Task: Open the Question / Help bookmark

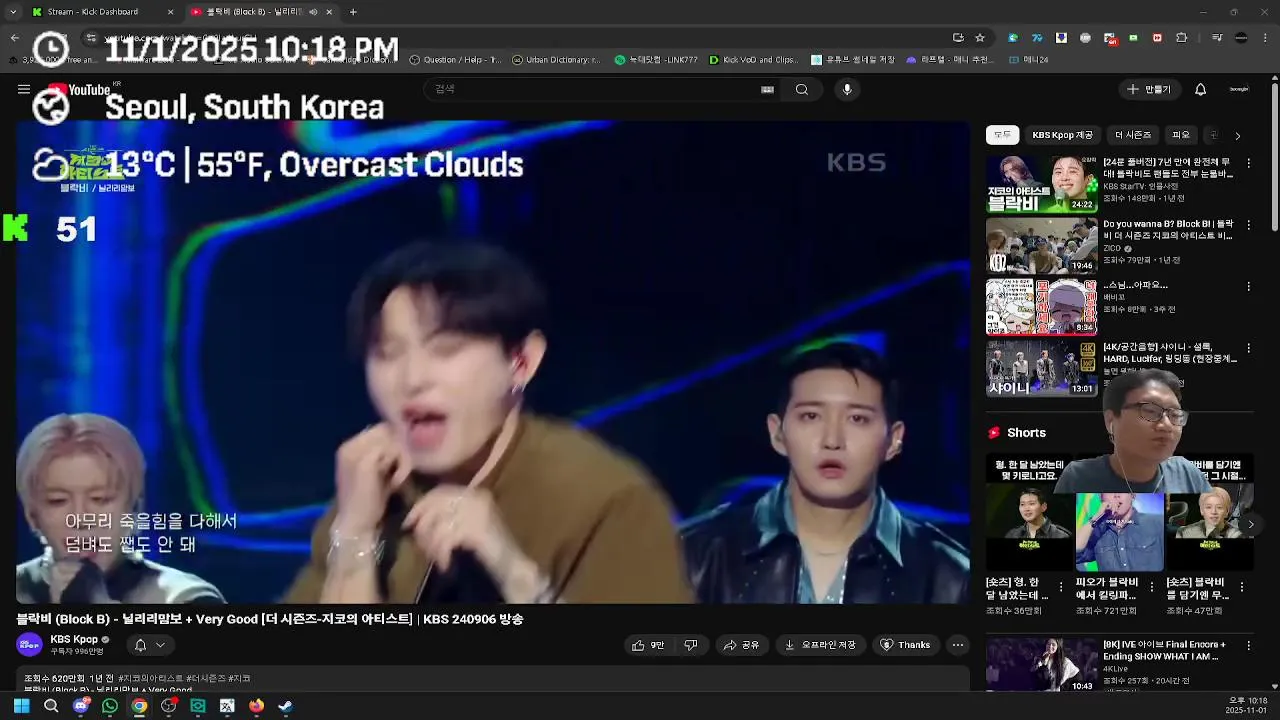Action: tap(456, 60)
